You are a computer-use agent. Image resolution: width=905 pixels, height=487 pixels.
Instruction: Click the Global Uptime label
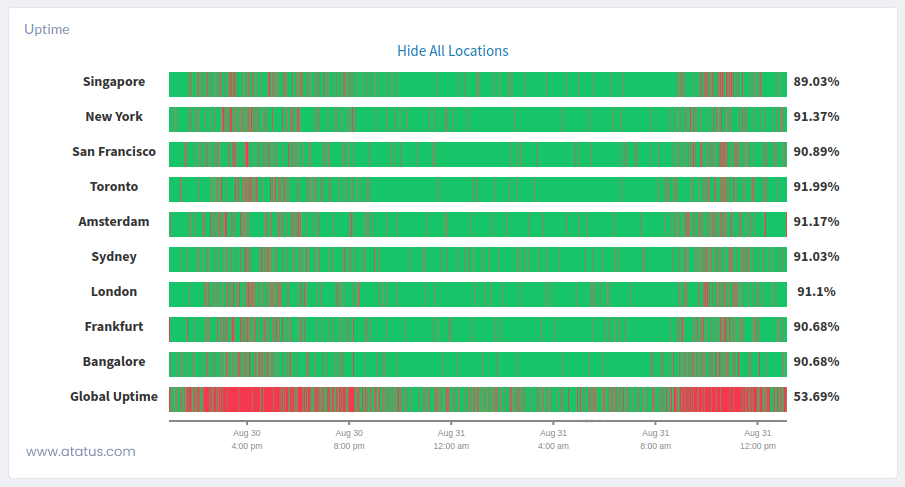point(114,396)
